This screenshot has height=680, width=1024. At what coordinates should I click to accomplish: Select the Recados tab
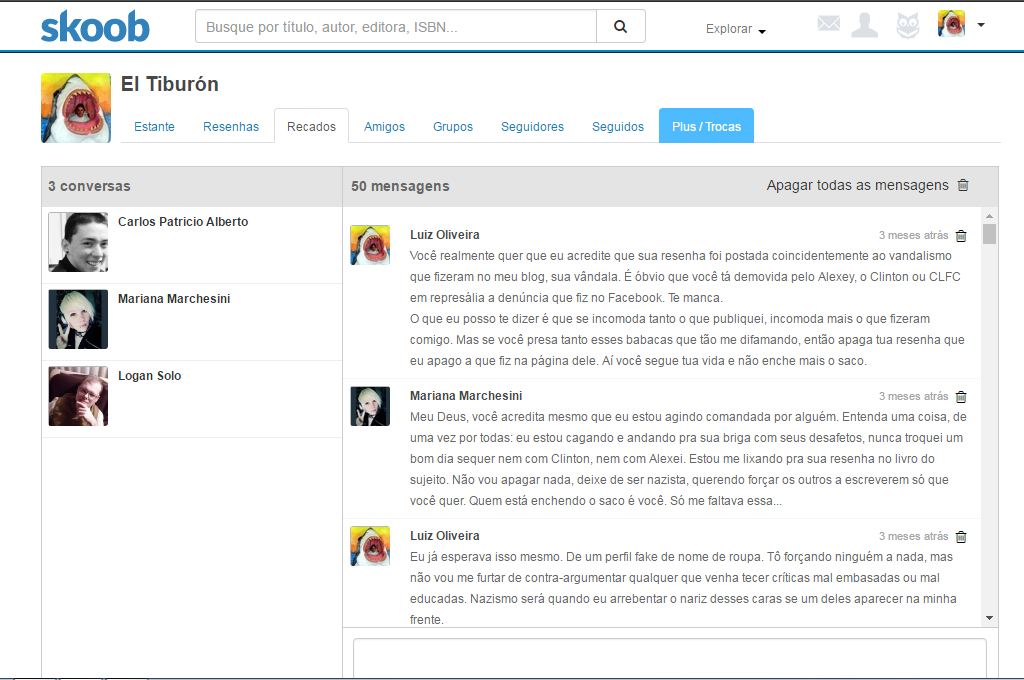pos(312,126)
